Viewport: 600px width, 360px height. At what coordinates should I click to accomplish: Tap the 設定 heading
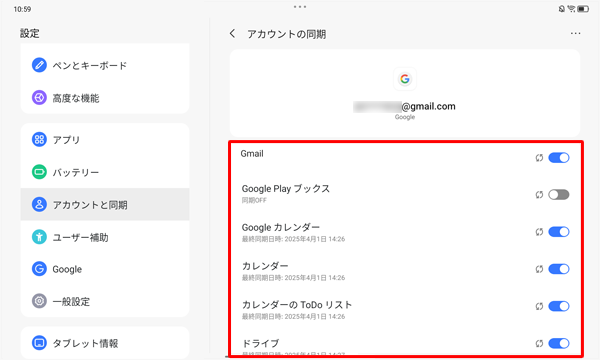point(29,33)
